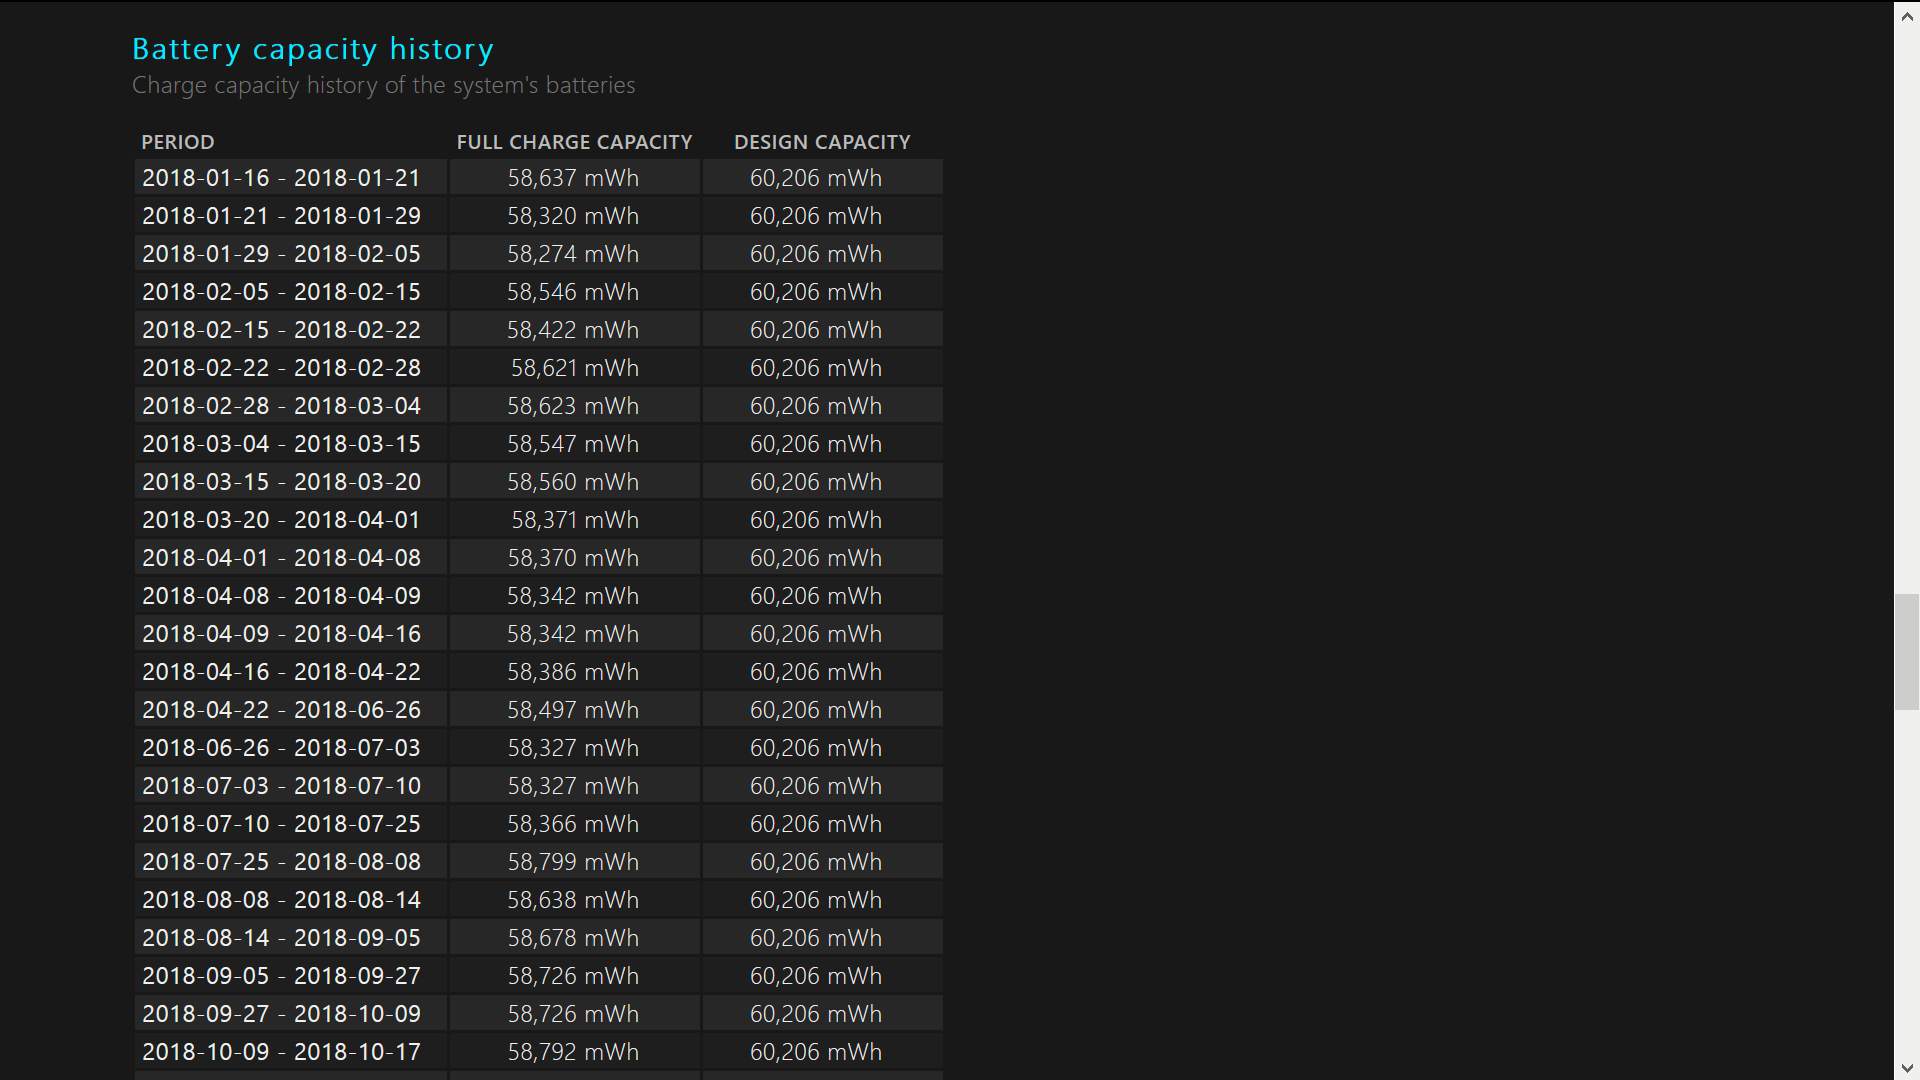Click the 58,371 mWh capacity value
Viewport: 1920px width, 1080px height.
point(575,520)
